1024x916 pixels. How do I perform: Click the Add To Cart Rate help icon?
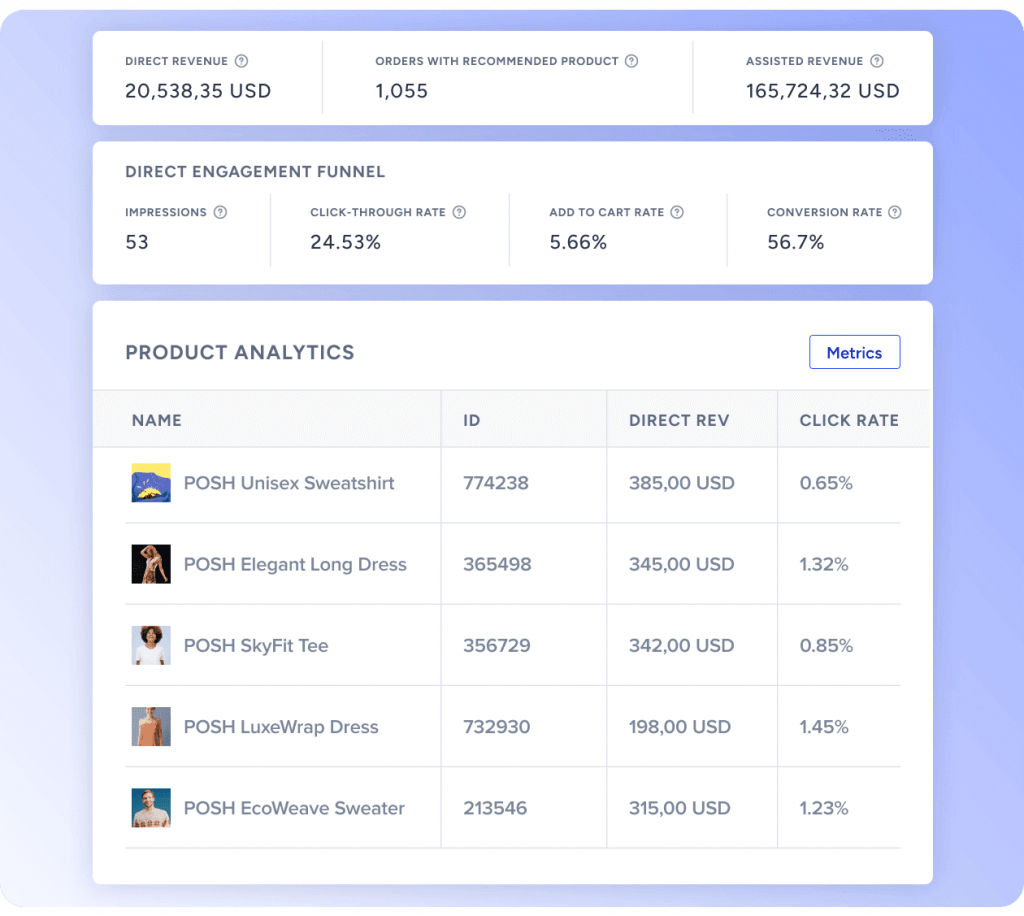pyautogui.click(x=676, y=212)
